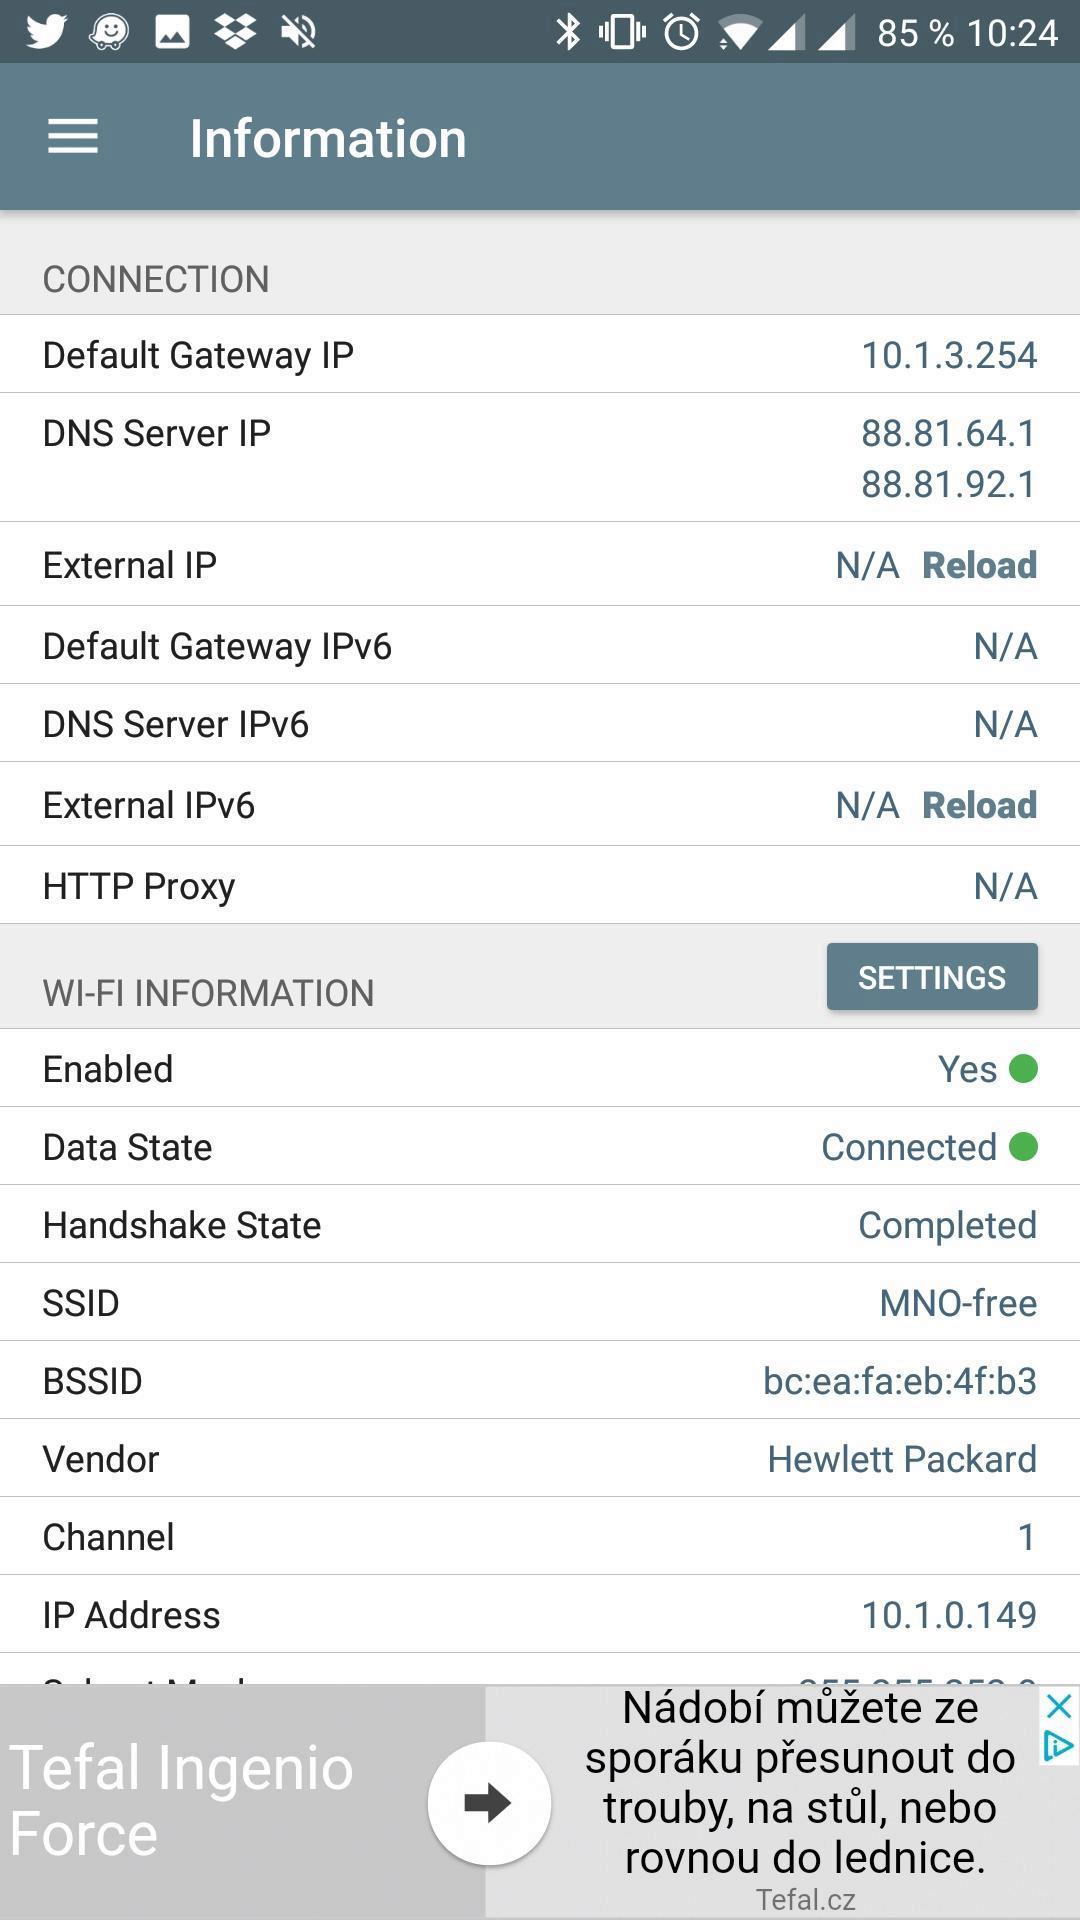Tap the DNS Server IP row

coord(540,458)
